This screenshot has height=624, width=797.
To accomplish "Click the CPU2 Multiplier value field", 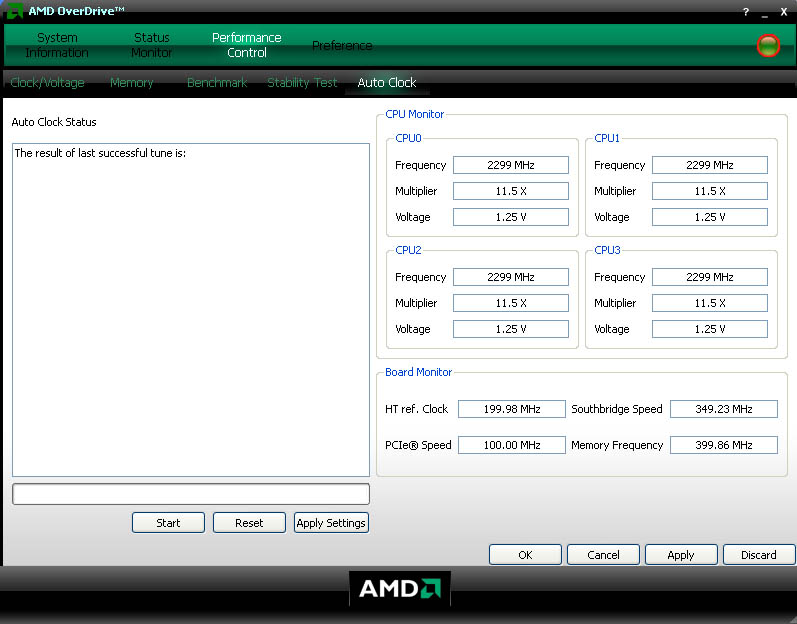I will click(x=511, y=303).
